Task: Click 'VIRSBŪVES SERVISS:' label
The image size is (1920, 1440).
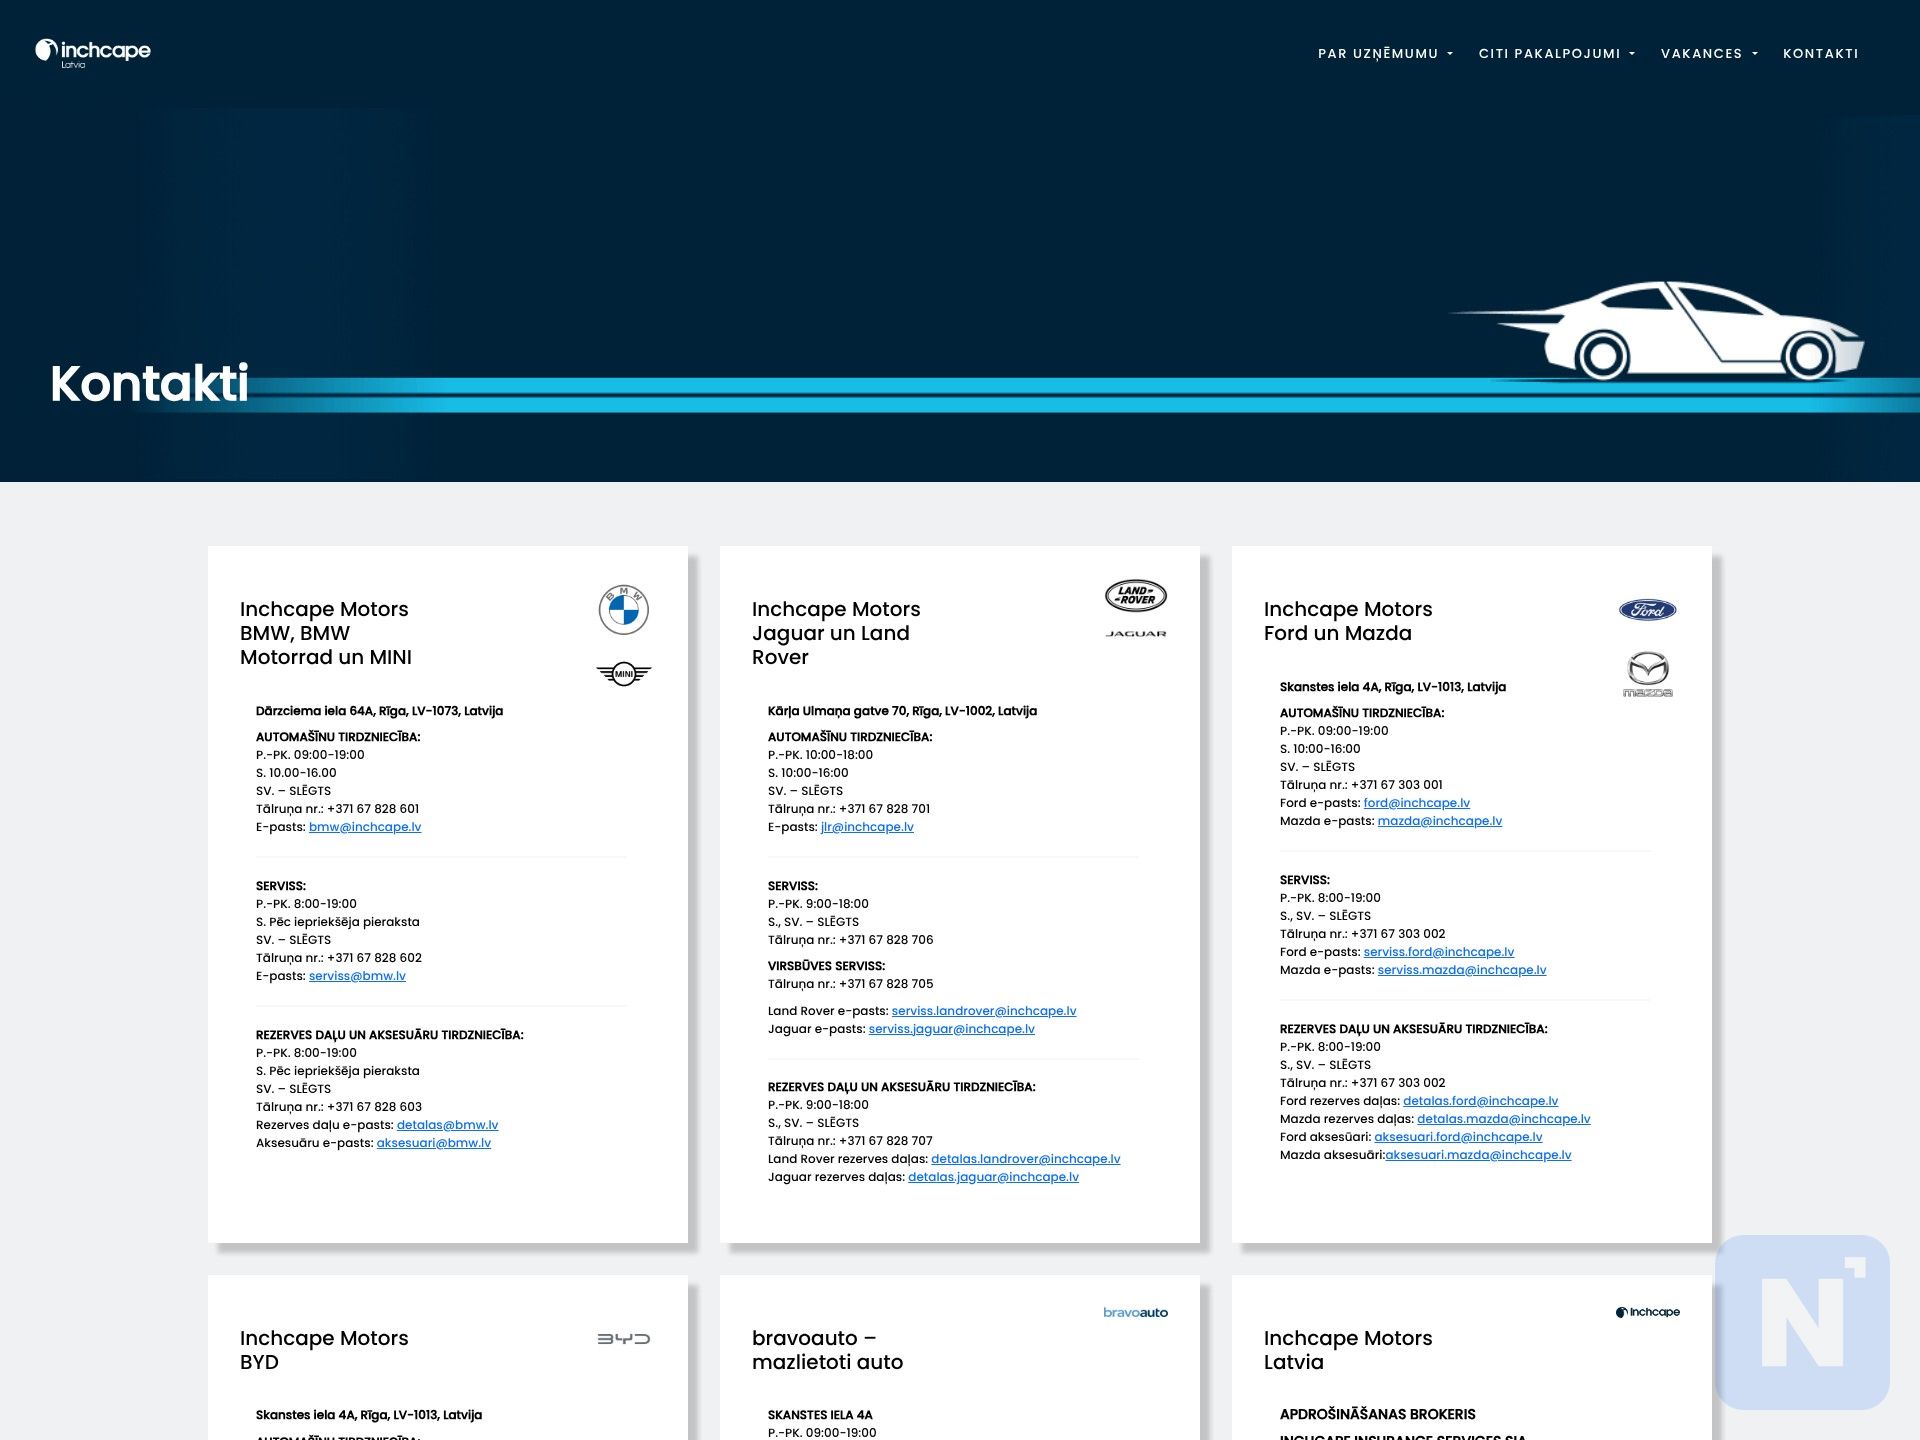Action: coord(826,966)
